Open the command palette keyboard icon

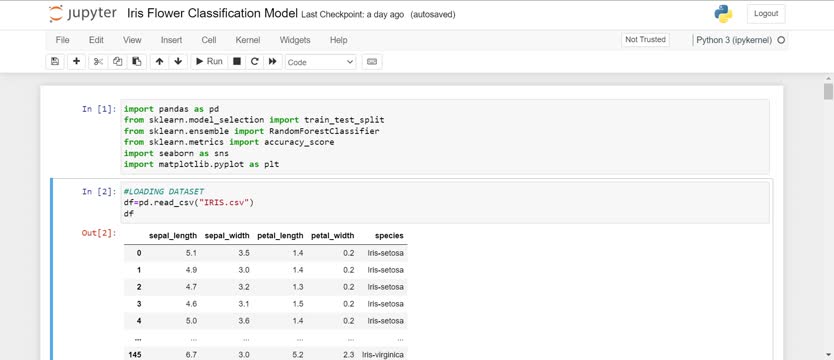tap(372, 62)
